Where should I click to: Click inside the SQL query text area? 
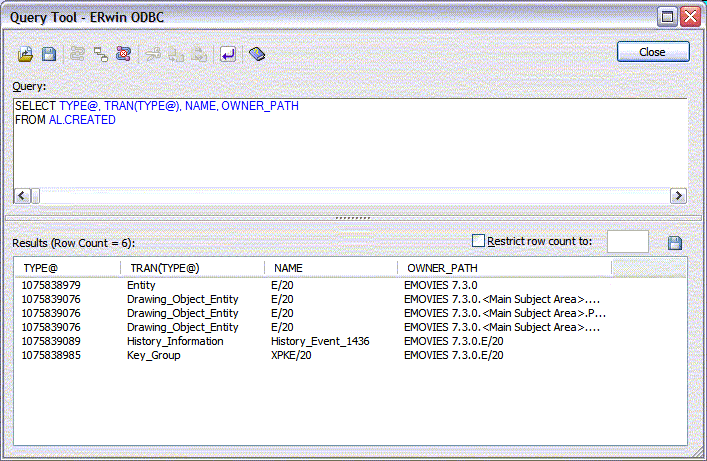click(350, 150)
